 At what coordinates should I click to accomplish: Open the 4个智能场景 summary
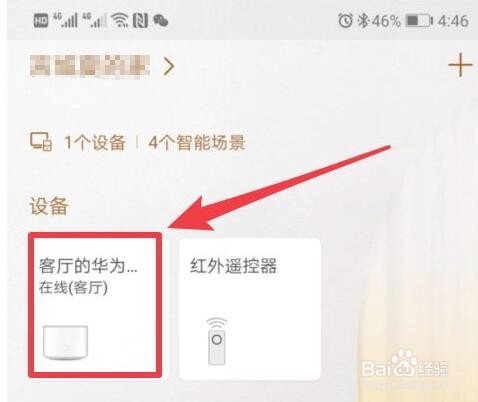(x=197, y=143)
